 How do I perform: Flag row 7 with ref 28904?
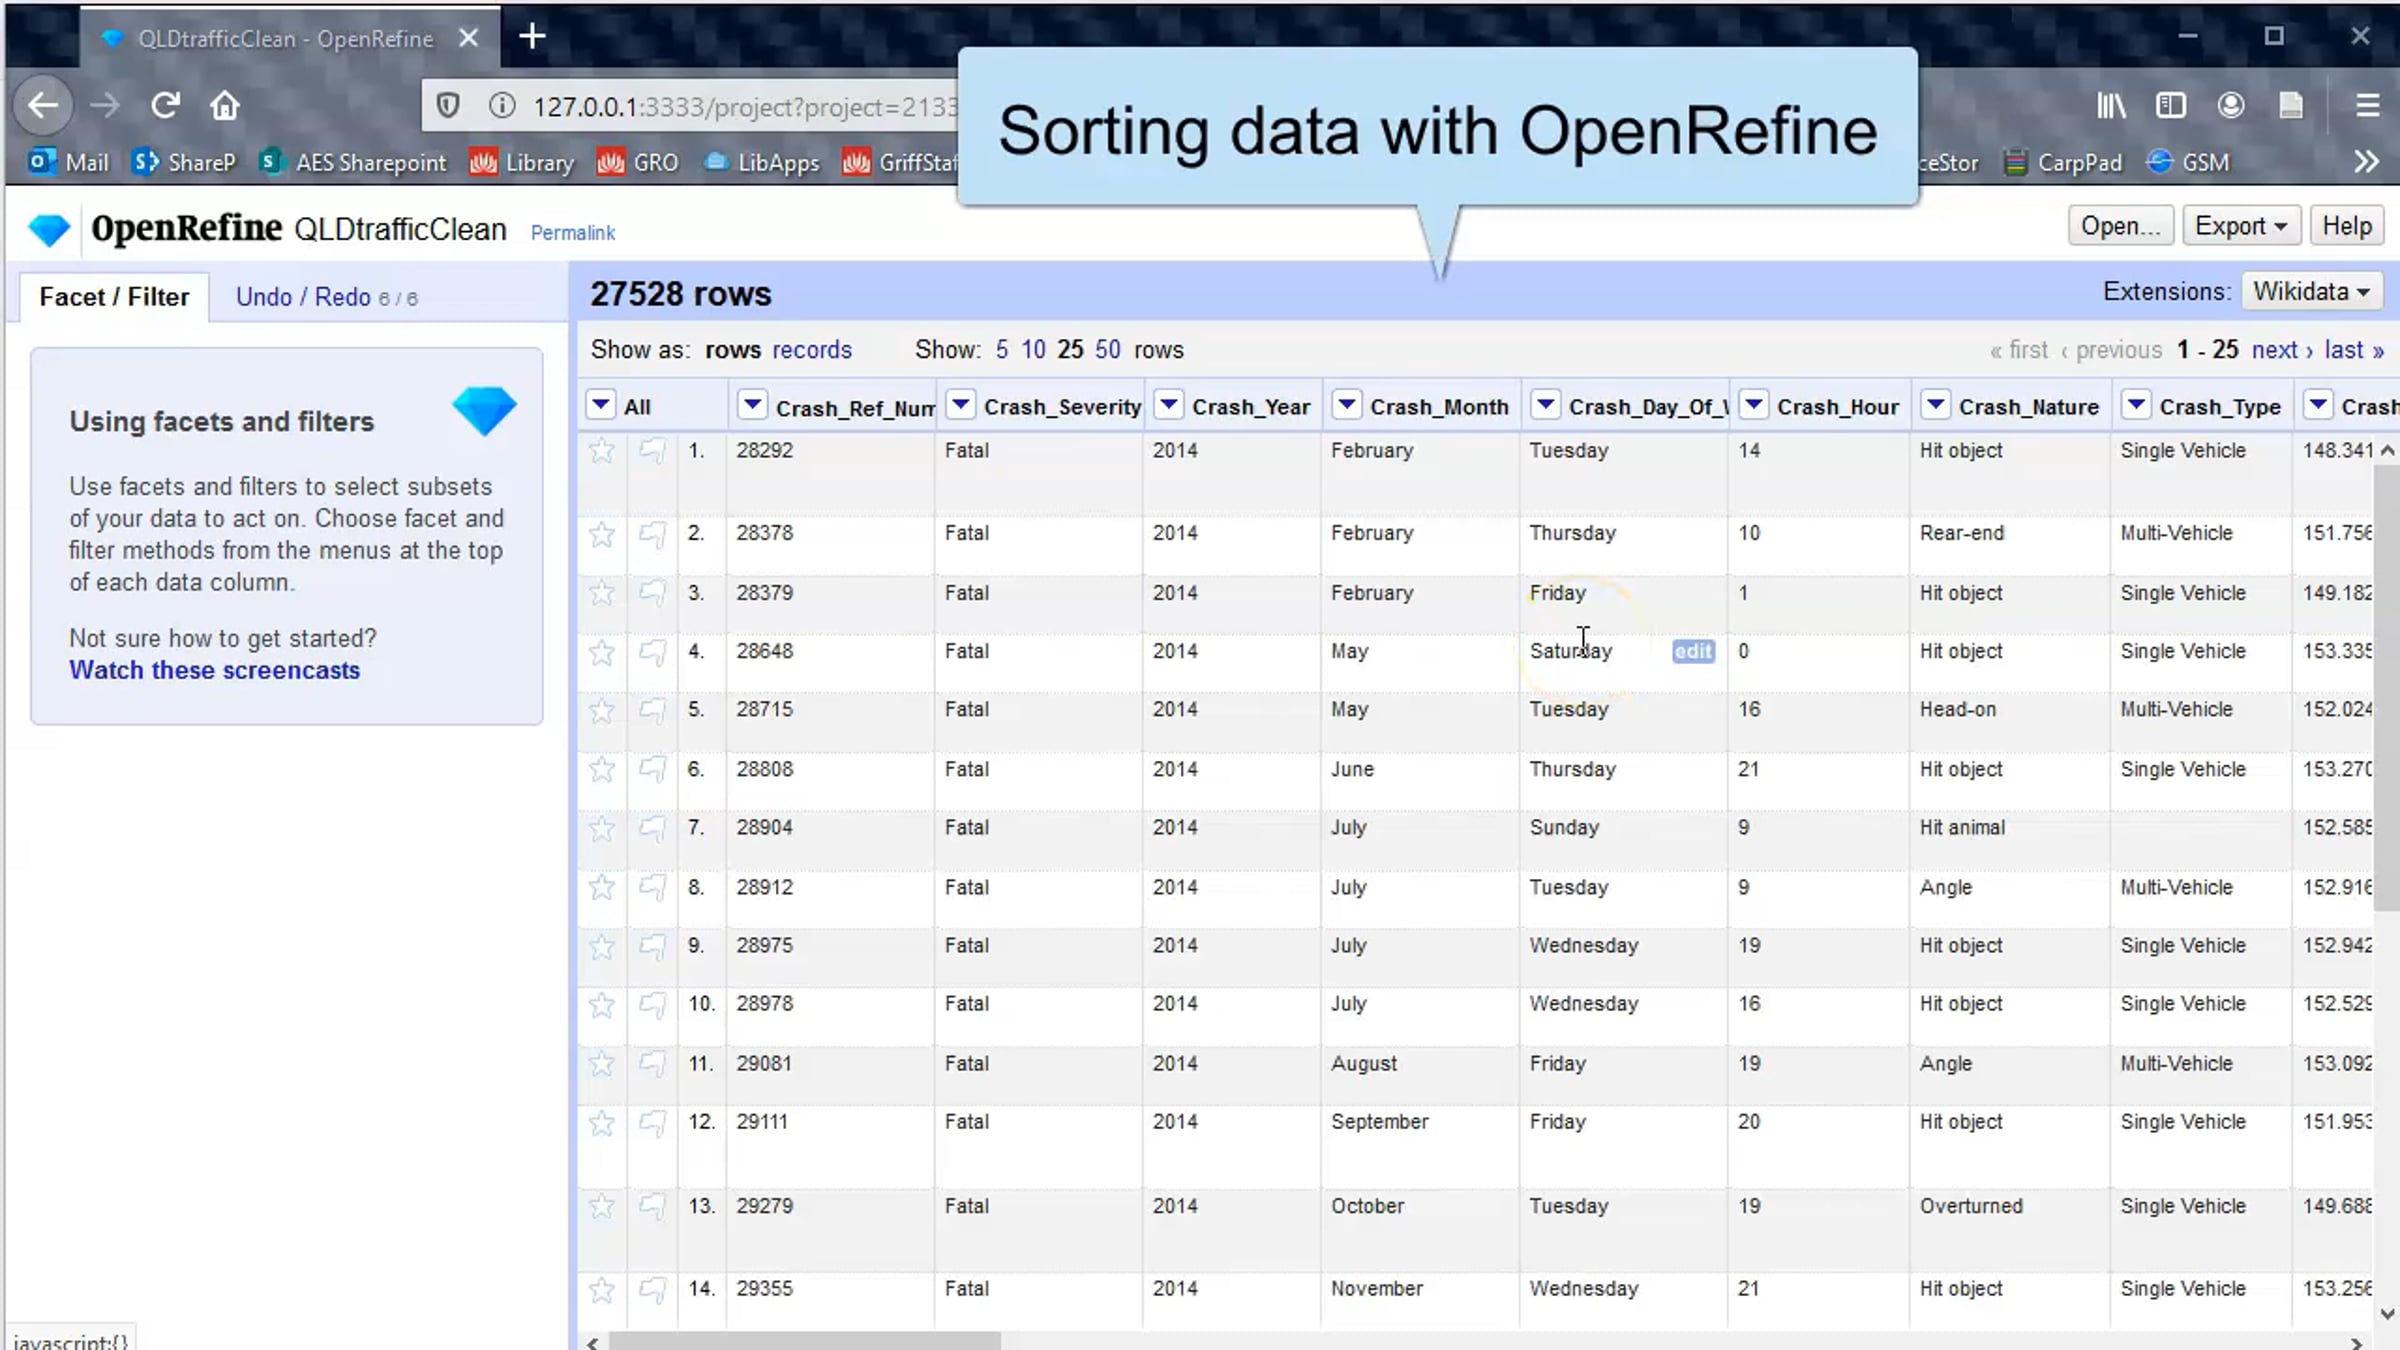(x=652, y=828)
